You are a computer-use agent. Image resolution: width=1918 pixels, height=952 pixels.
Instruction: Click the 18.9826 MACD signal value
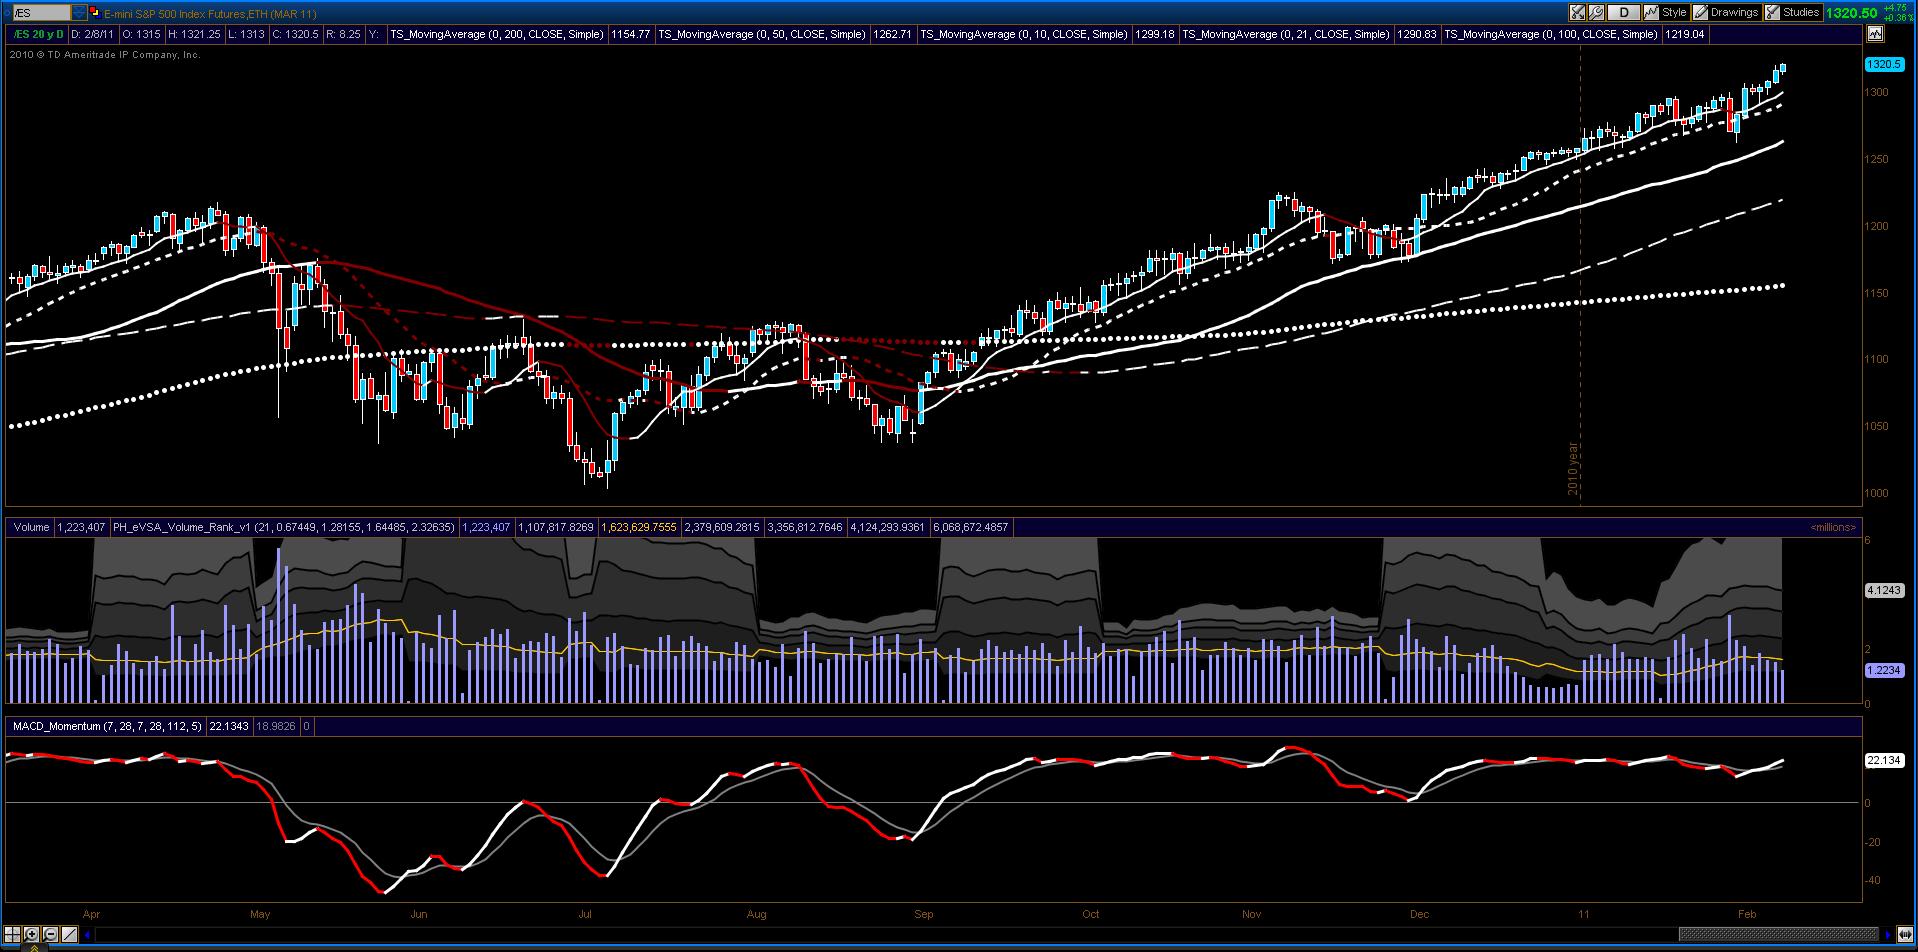276,726
